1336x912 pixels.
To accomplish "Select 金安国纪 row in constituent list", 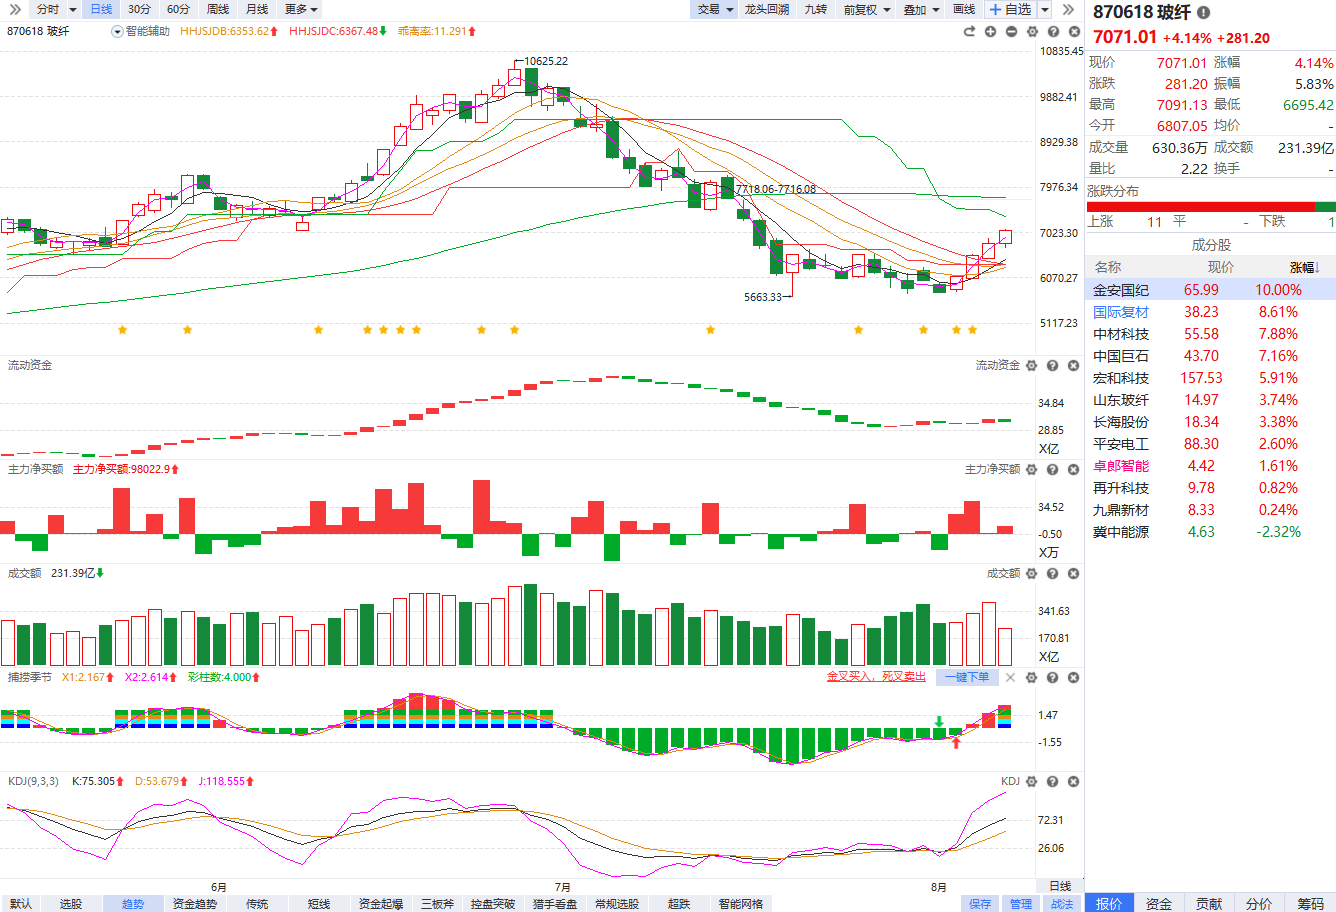I will (x=1210, y=290).
